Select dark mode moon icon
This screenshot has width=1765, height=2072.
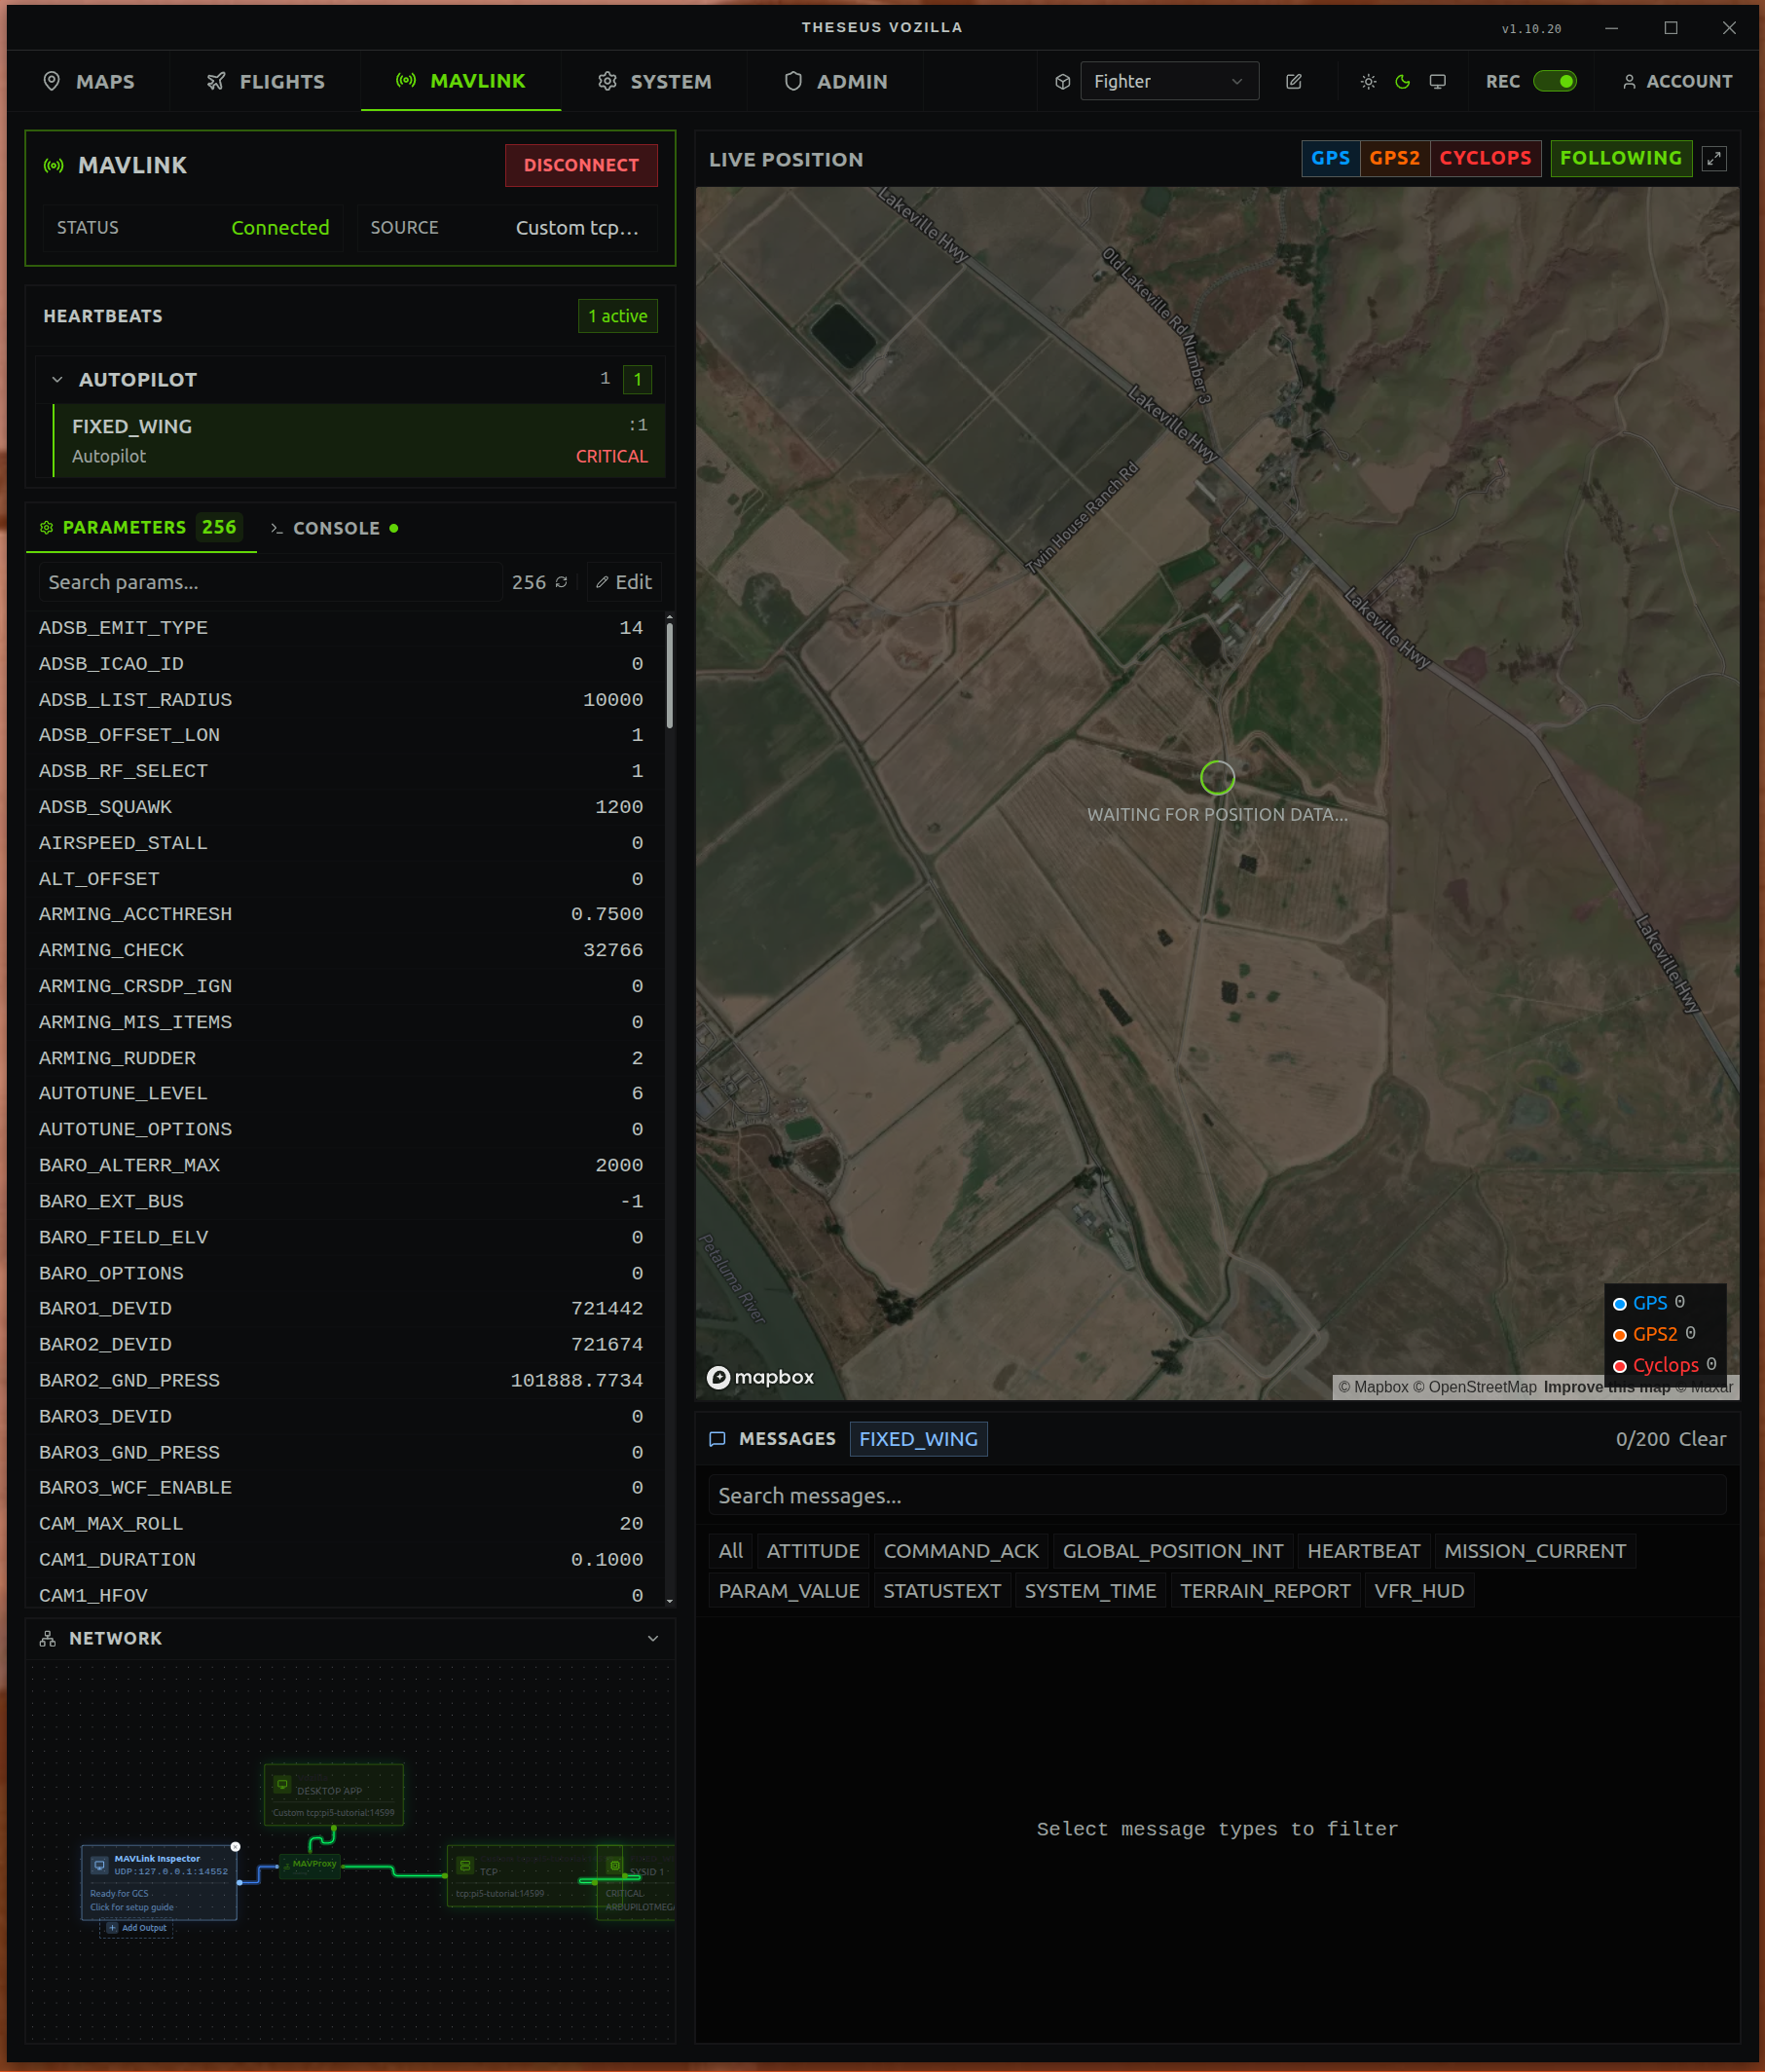1402,82
